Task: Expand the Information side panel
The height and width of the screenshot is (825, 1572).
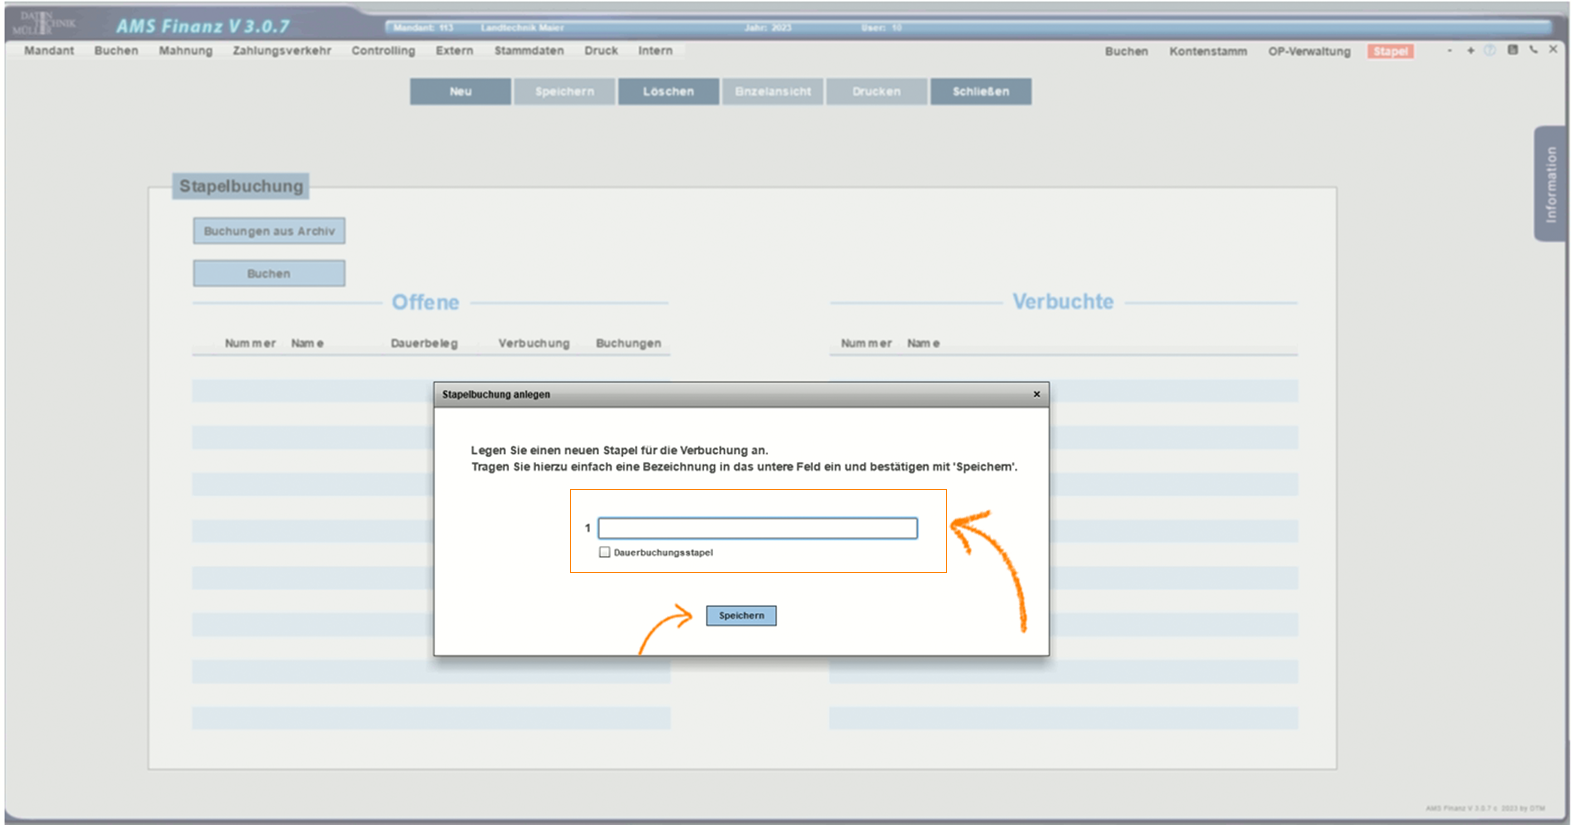Action: [x=1550, y=184]
